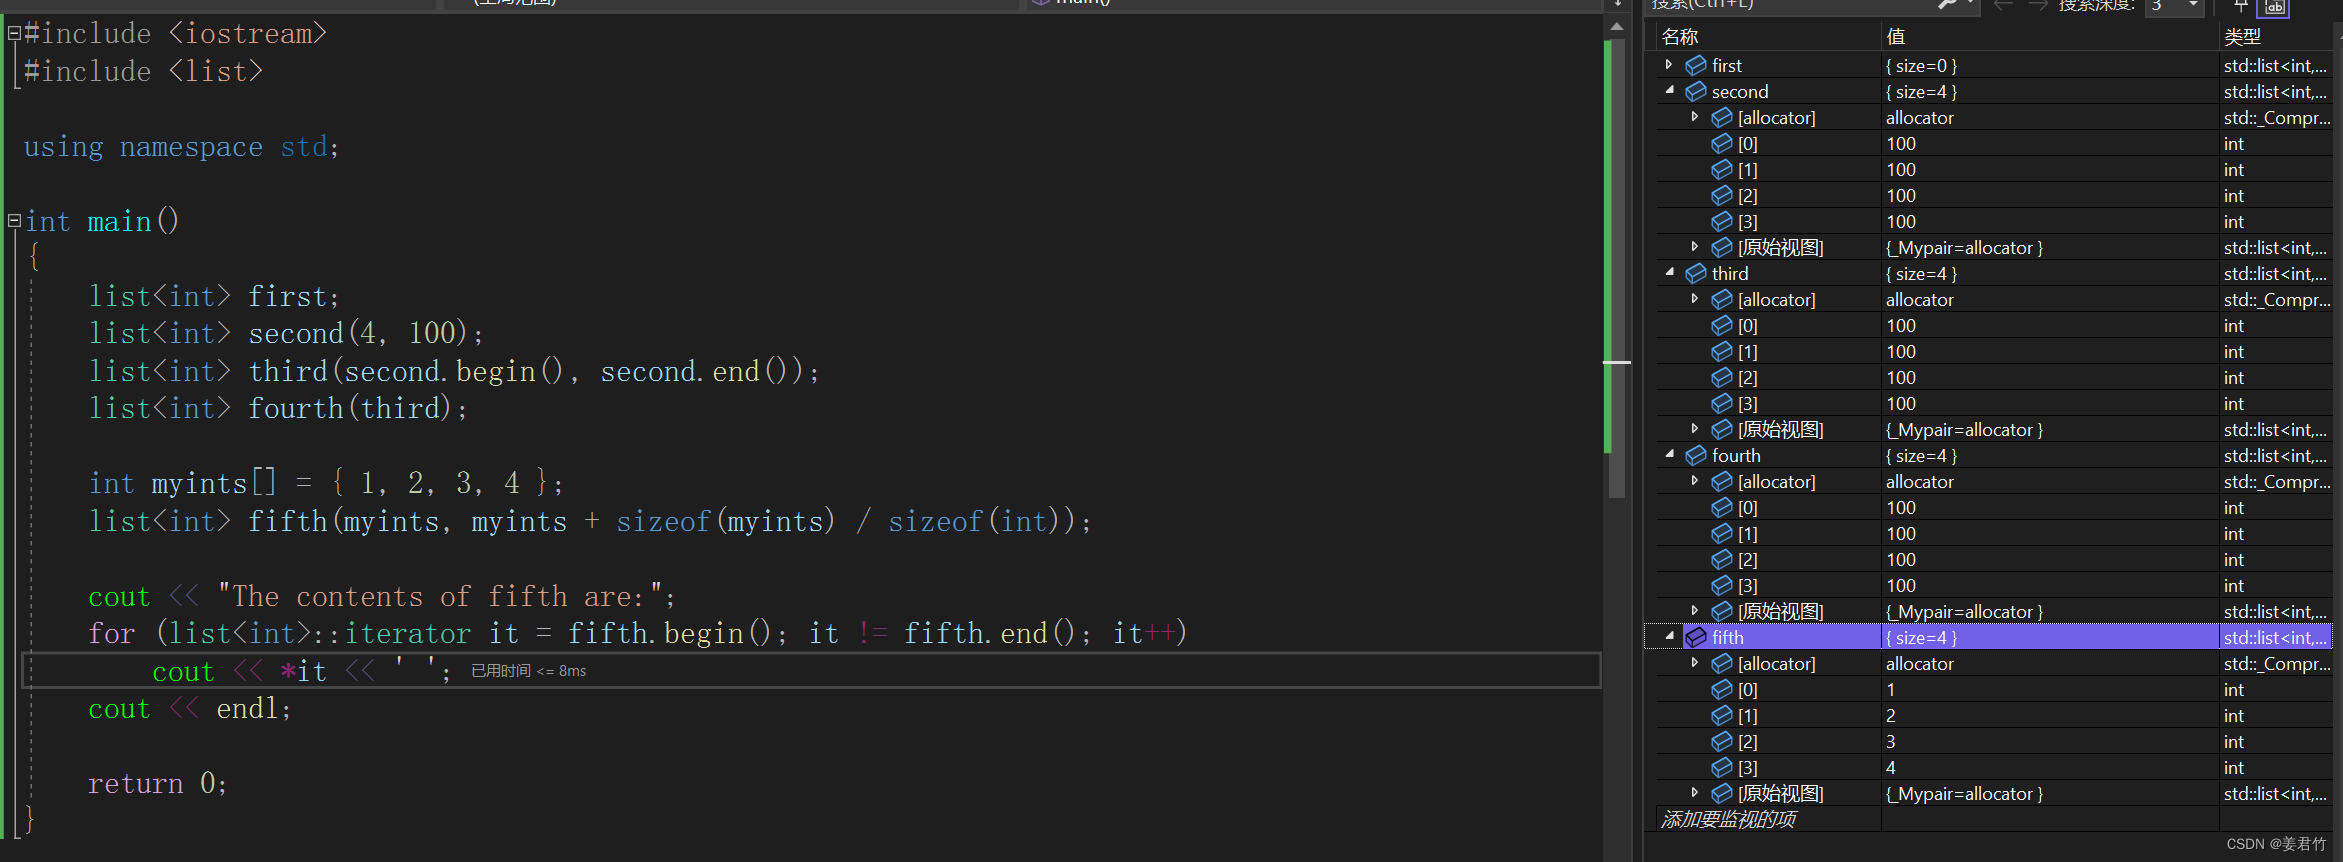
Task: Sort by the 值 column header
Action: coord(2049,37)
